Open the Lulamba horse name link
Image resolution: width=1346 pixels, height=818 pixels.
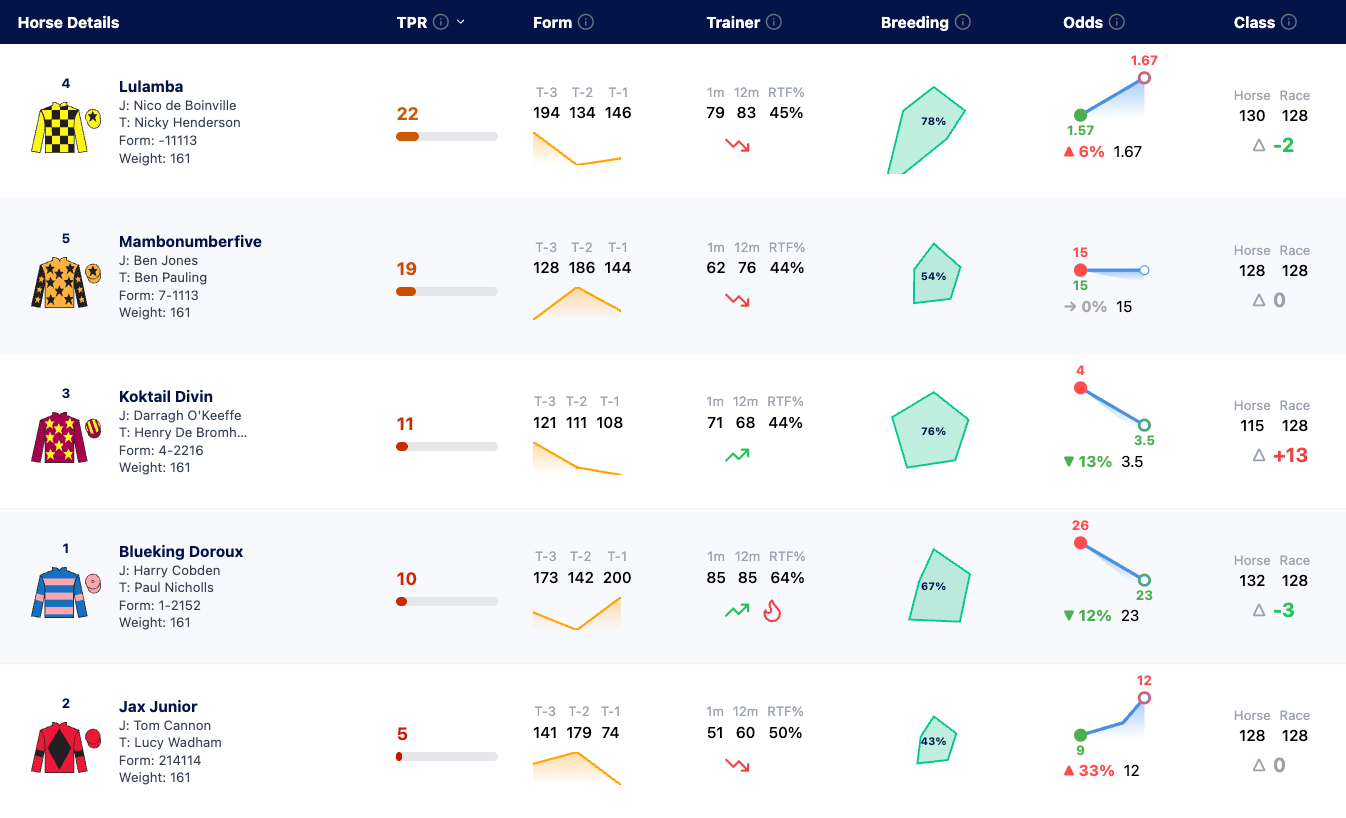pos(151,86)
